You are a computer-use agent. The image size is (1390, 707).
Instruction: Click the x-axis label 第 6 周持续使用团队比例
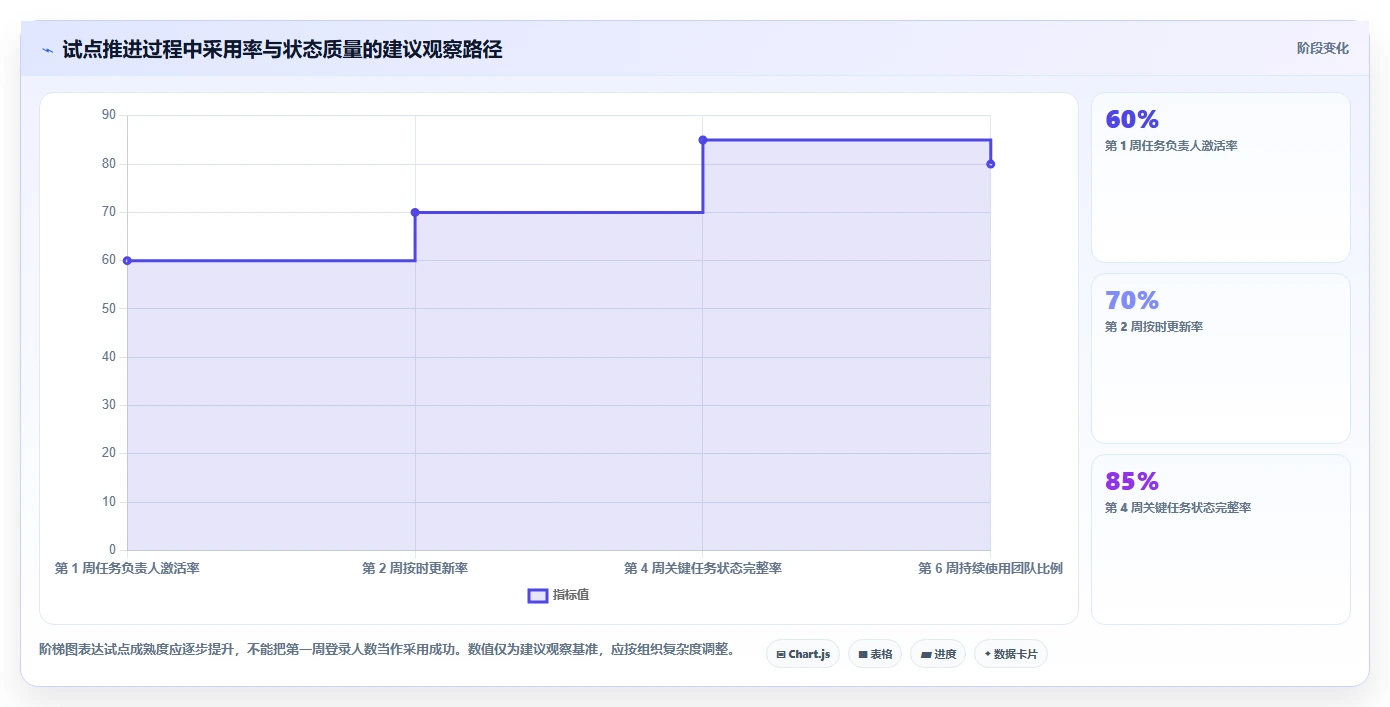[990, 568]
